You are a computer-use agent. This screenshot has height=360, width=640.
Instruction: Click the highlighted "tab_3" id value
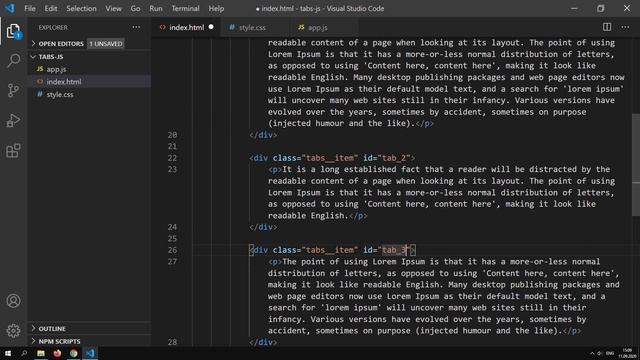pos(394,250)
